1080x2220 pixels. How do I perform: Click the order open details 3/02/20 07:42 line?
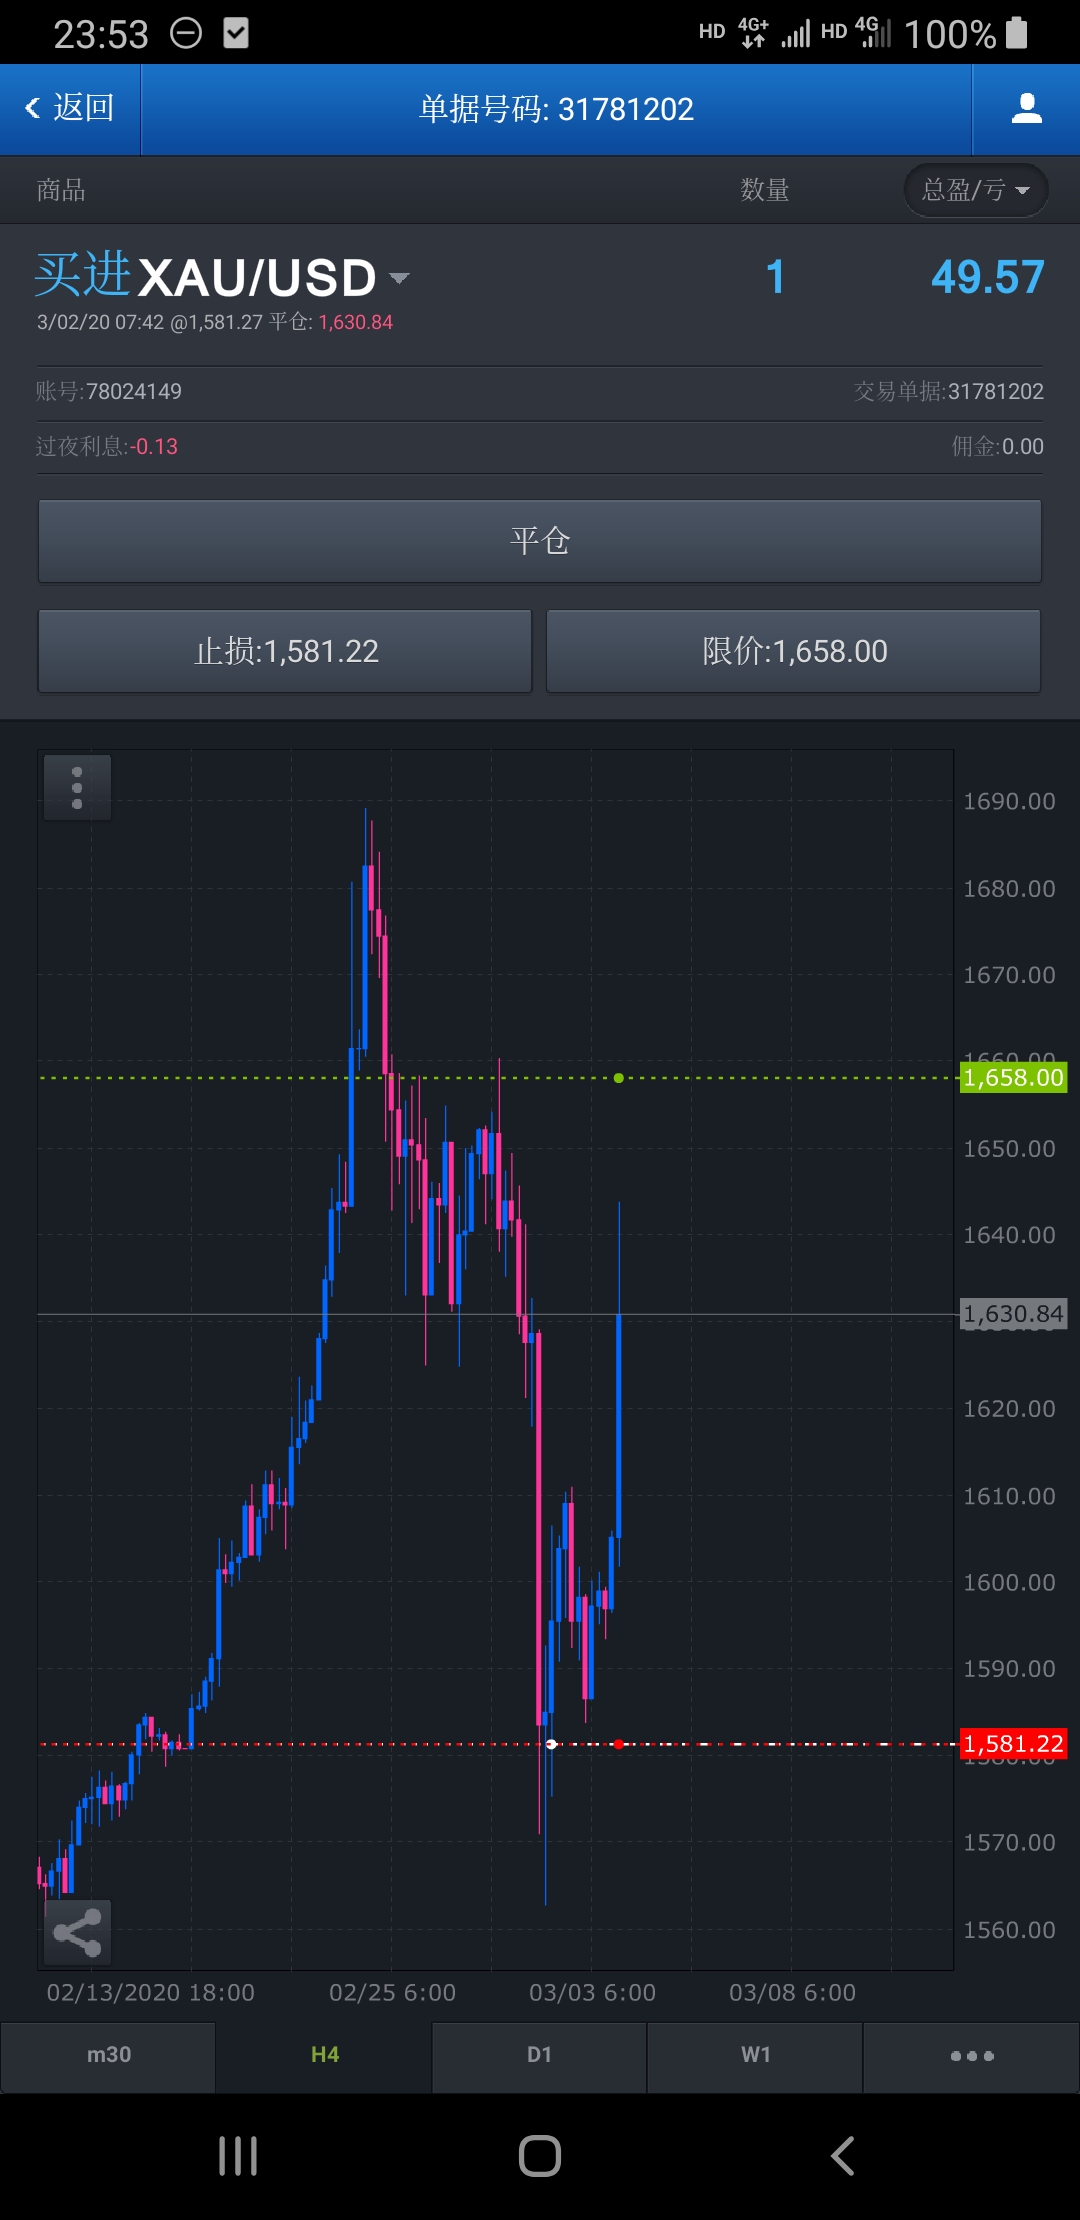pyautogui.click(x=215, y=322)
